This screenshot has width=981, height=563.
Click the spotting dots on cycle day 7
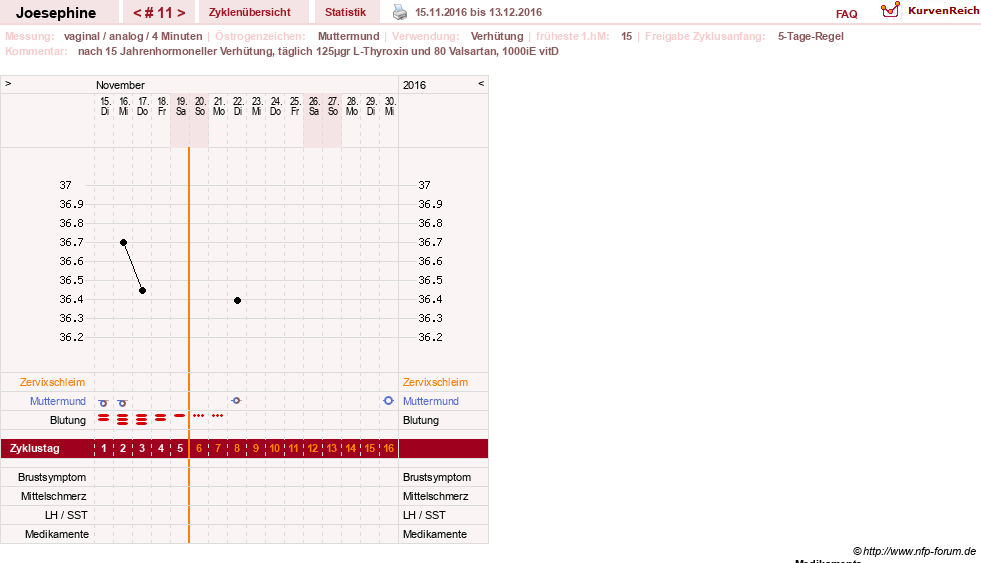[x=217, y=415]
